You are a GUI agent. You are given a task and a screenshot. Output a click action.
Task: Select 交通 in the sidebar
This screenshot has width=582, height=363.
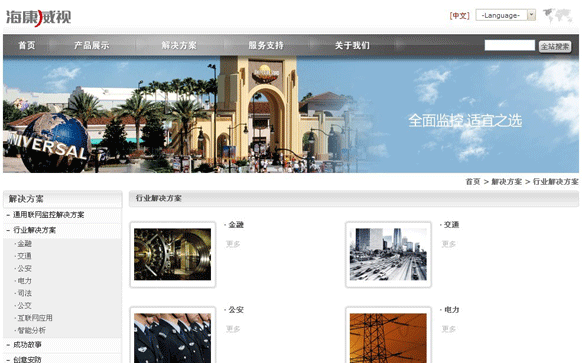coord(24,256)
